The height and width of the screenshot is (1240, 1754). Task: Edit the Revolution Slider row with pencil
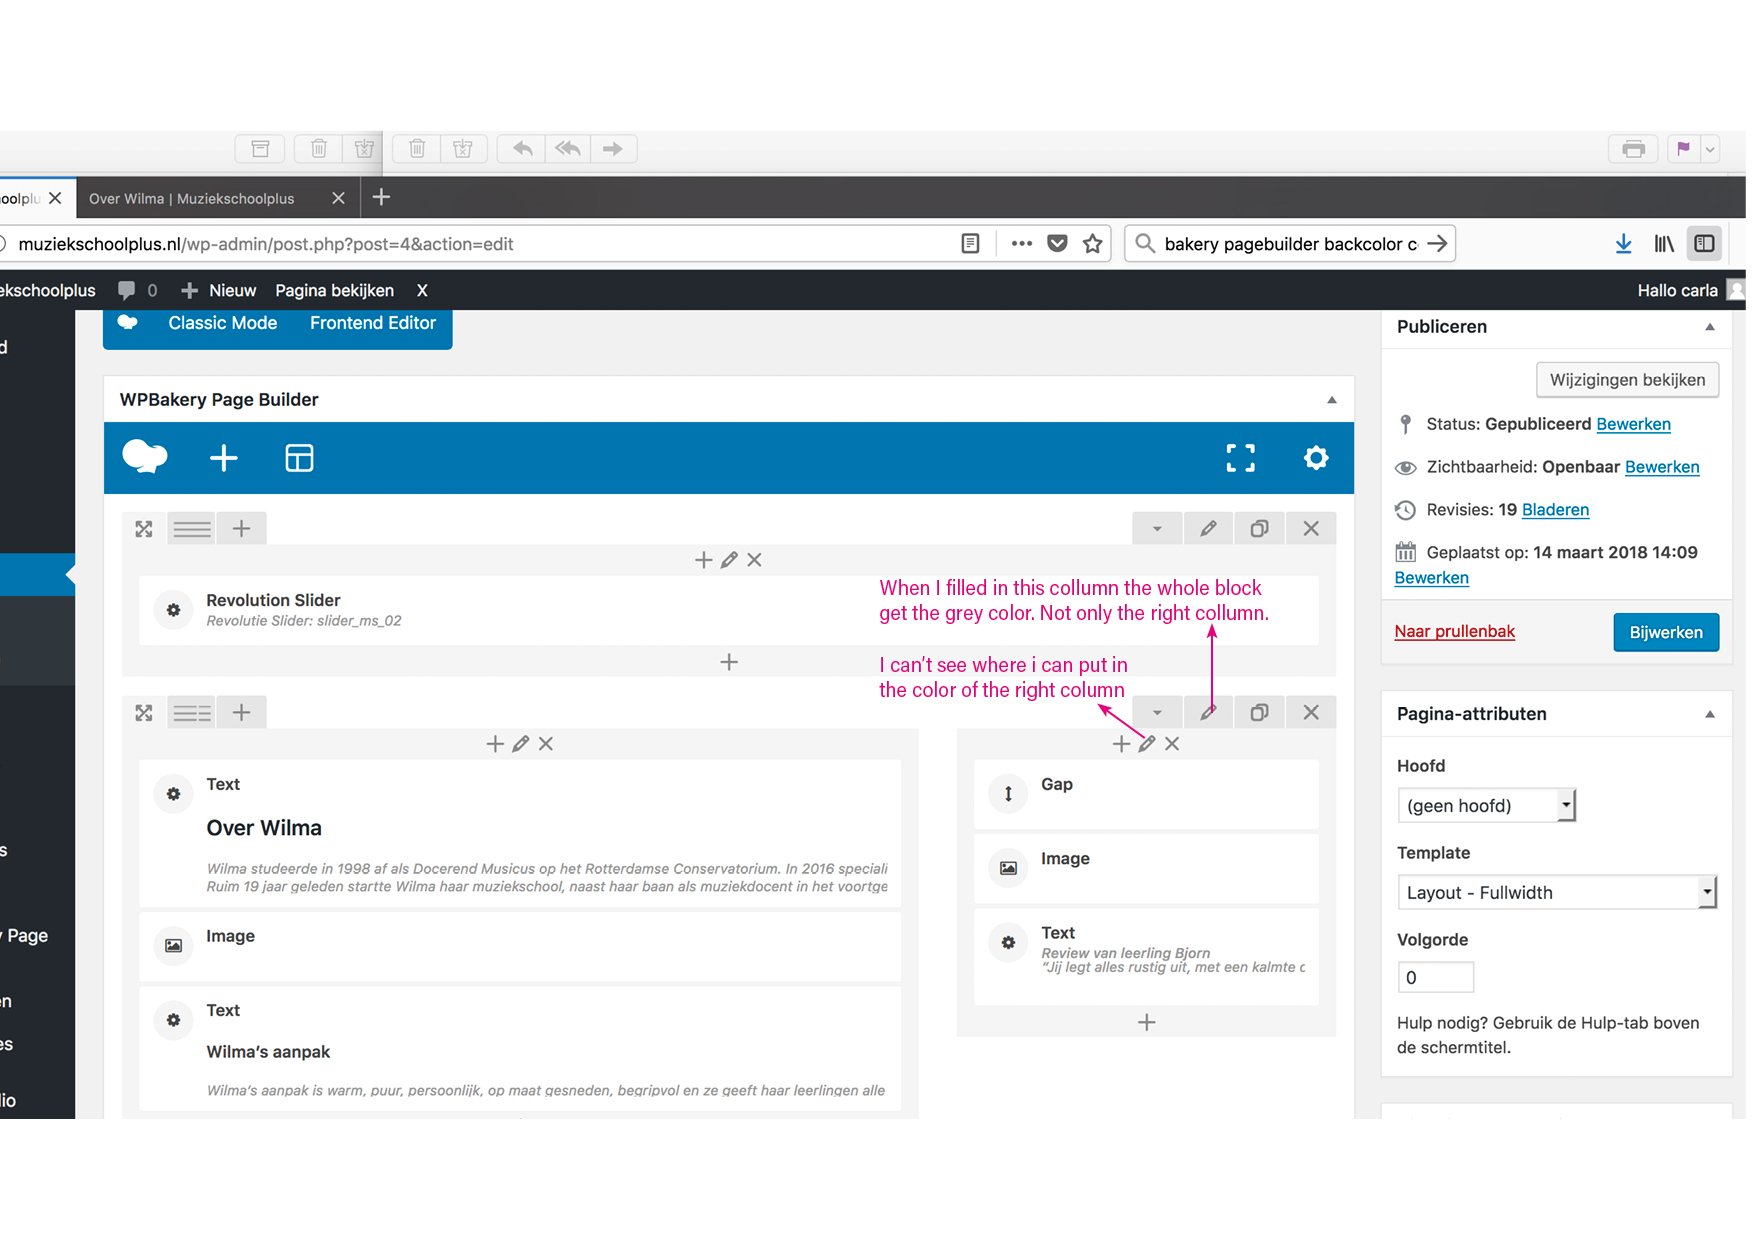pos(1208,529)
